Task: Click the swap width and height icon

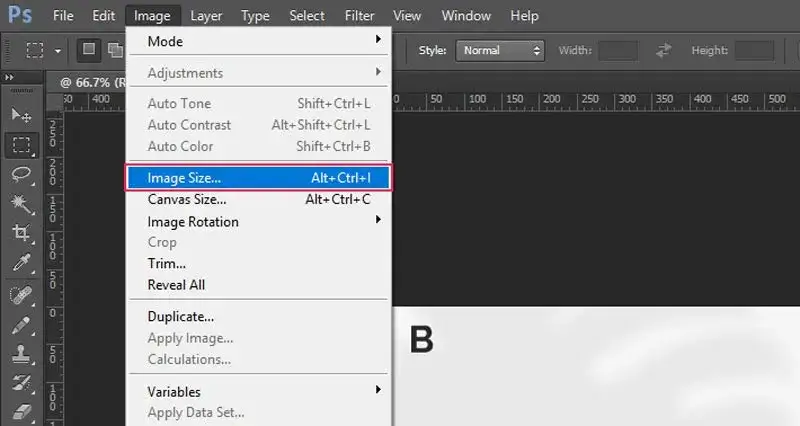Action: click(x=662, y=50)
